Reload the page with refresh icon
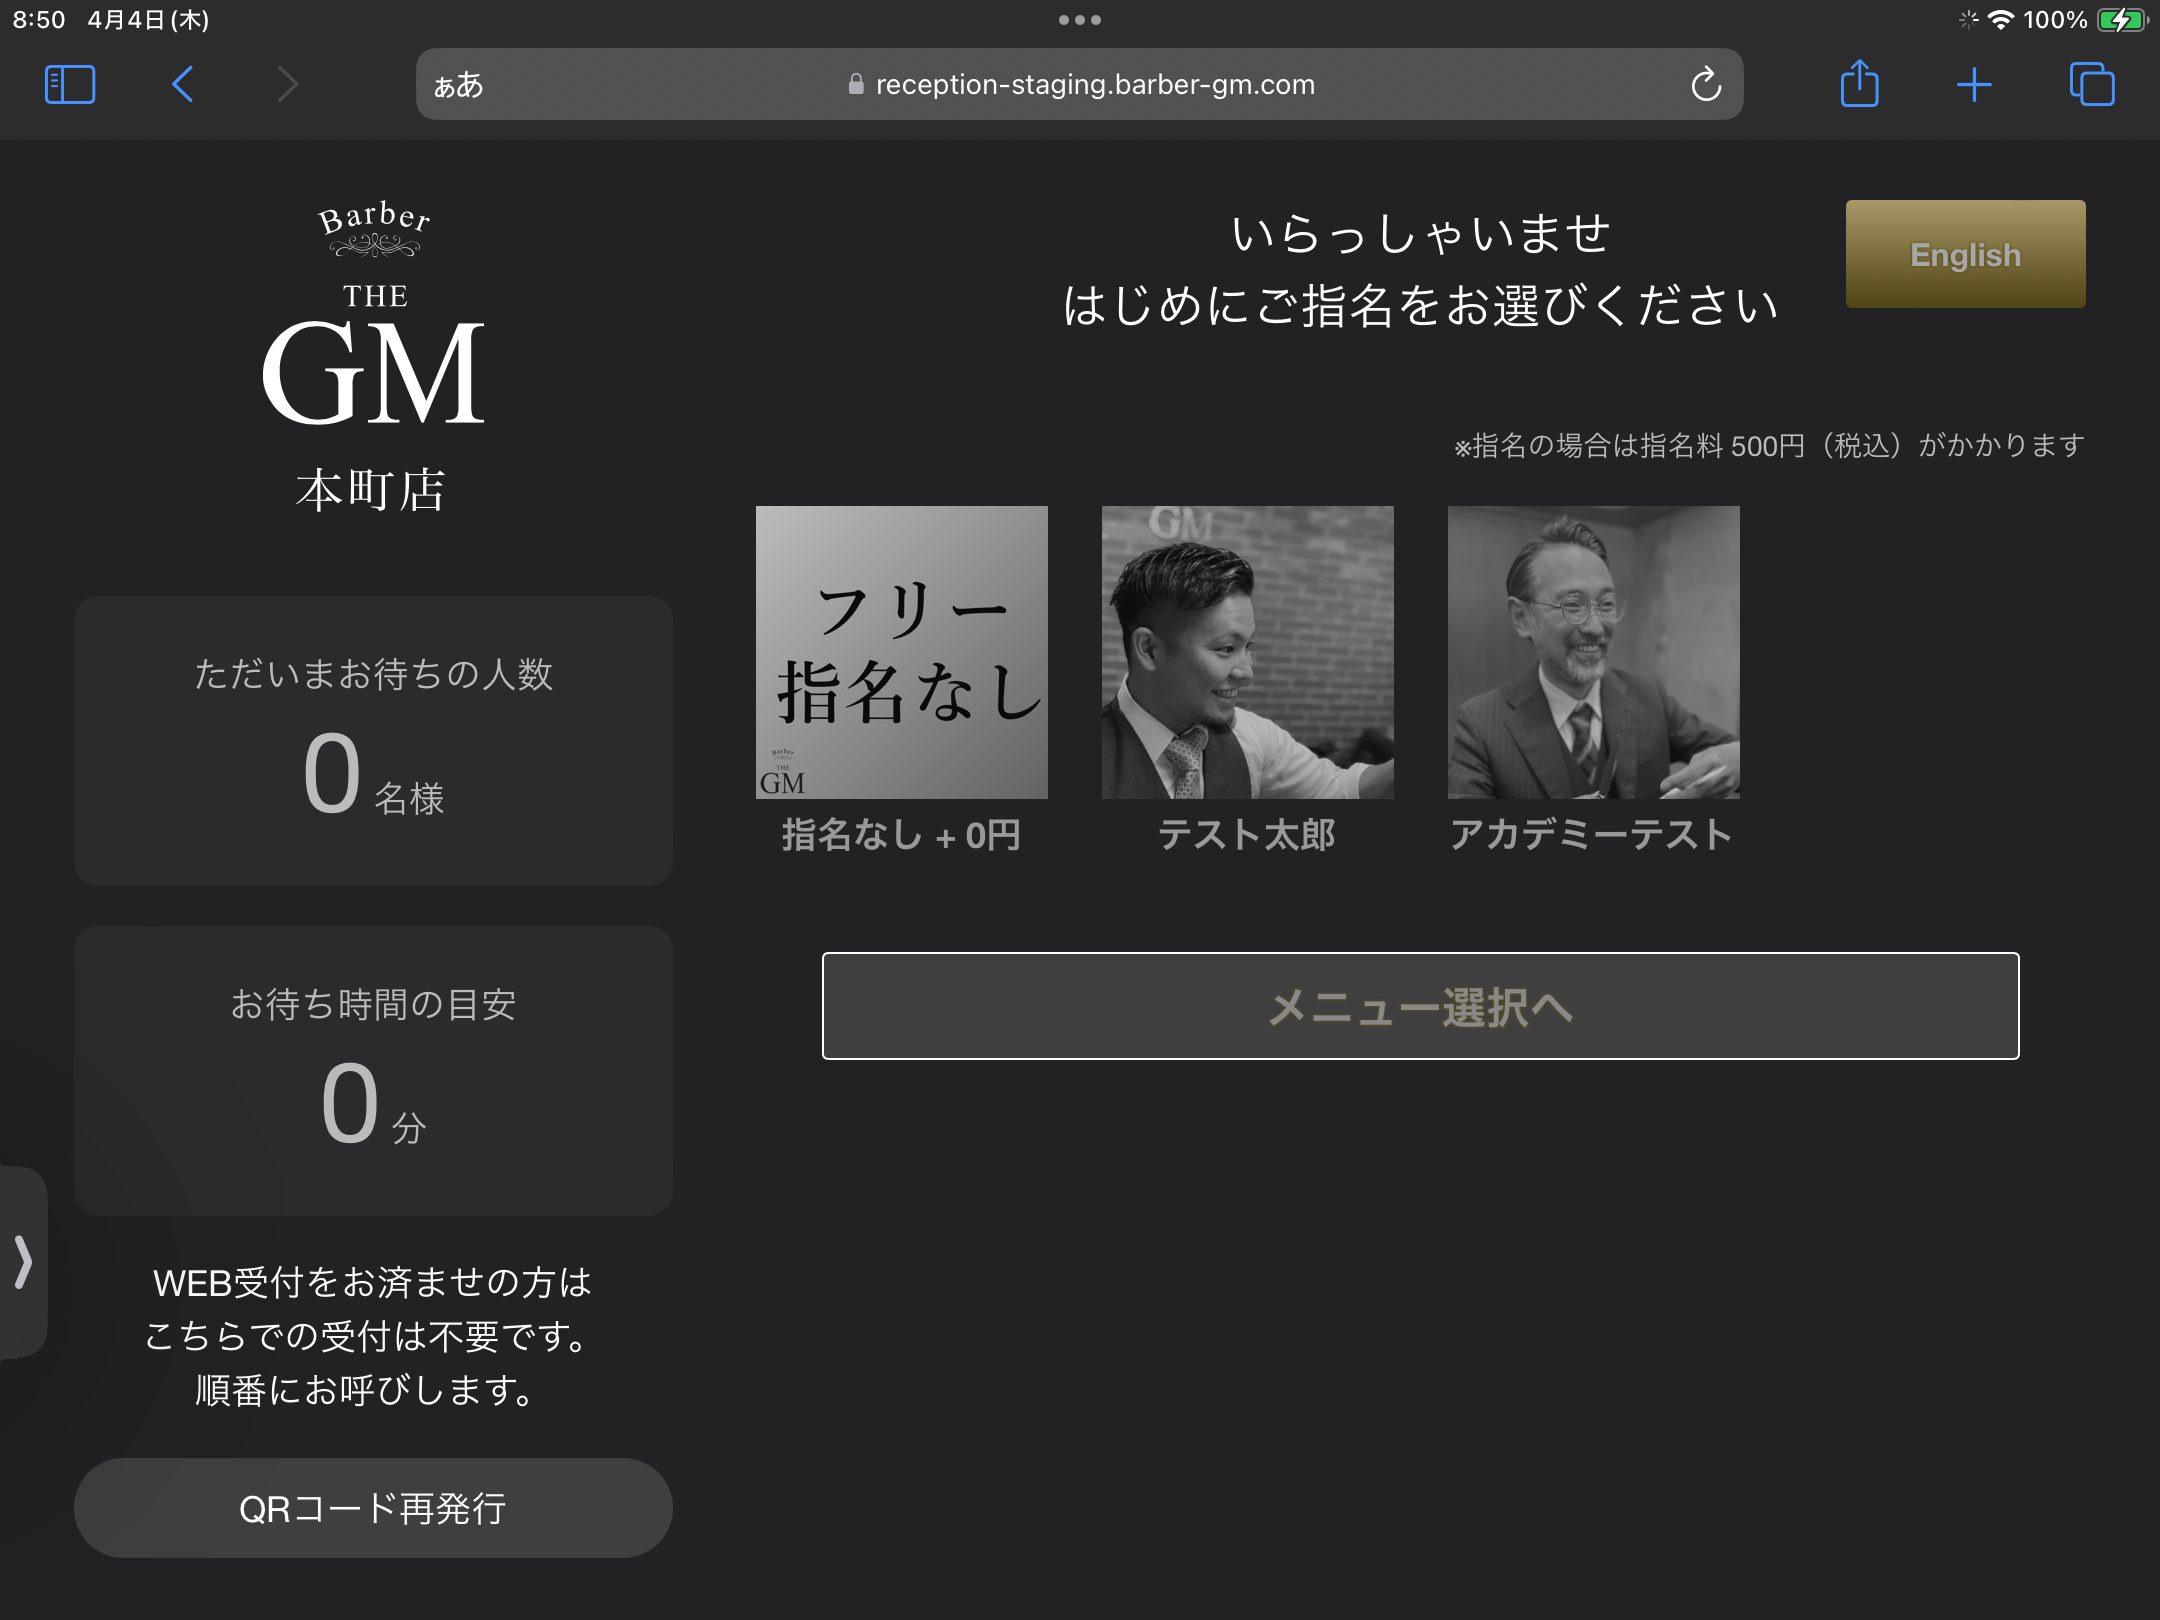The image size is (2160, 1620). tap(1706, 85)
